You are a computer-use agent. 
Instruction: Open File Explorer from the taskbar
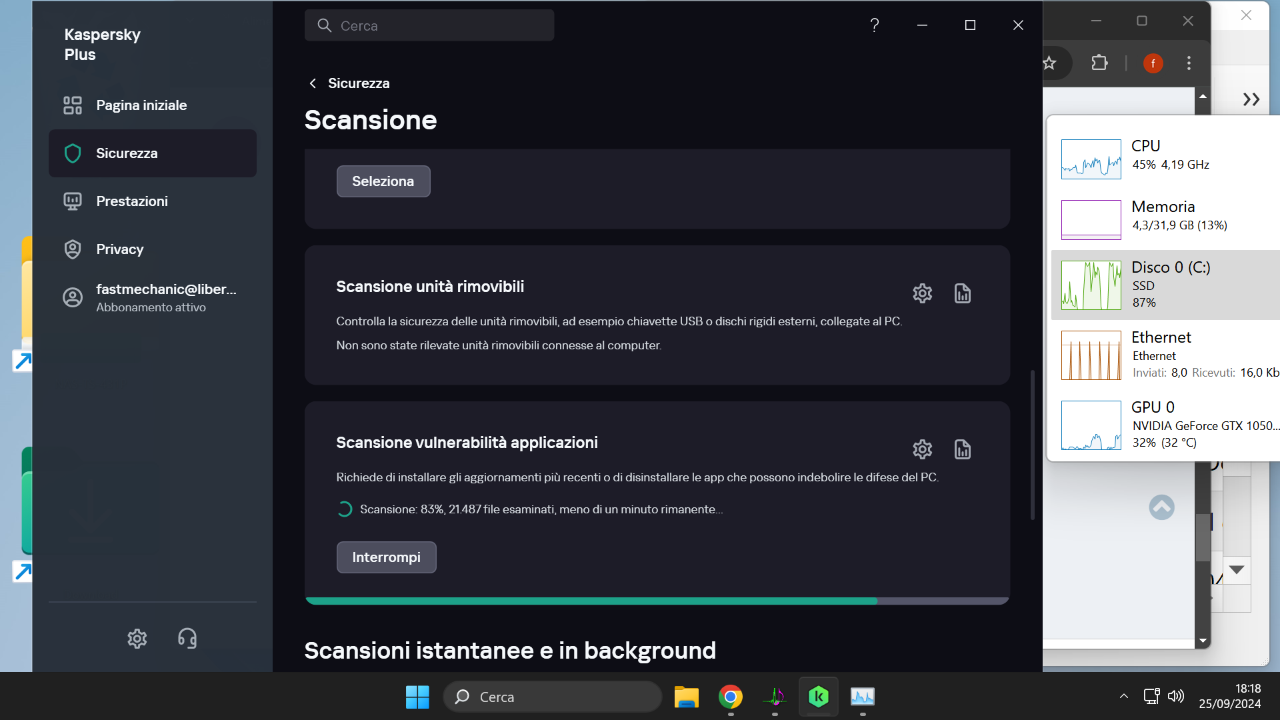(x=686, y=696)
